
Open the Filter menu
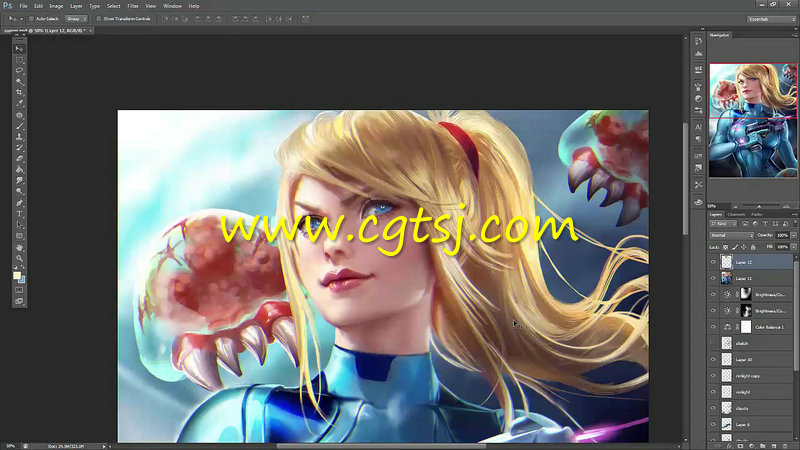133,6
